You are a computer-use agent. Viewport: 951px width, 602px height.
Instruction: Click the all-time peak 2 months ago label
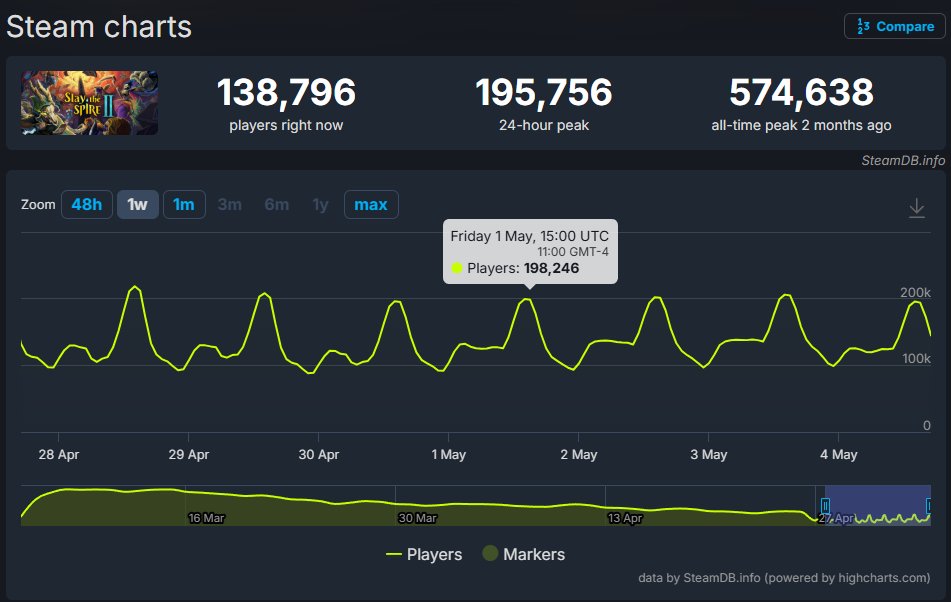tap(801, 125)
